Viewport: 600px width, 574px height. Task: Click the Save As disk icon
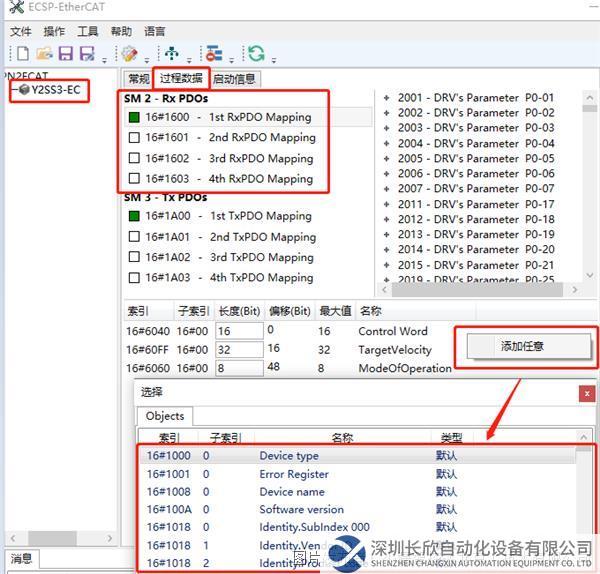86,53
